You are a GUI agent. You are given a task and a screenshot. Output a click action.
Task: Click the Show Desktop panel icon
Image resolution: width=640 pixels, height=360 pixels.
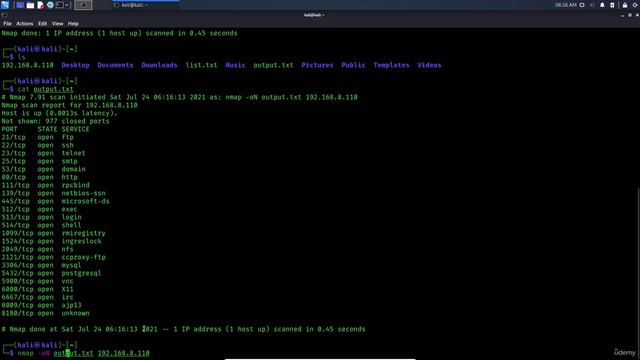coord(20,5)
